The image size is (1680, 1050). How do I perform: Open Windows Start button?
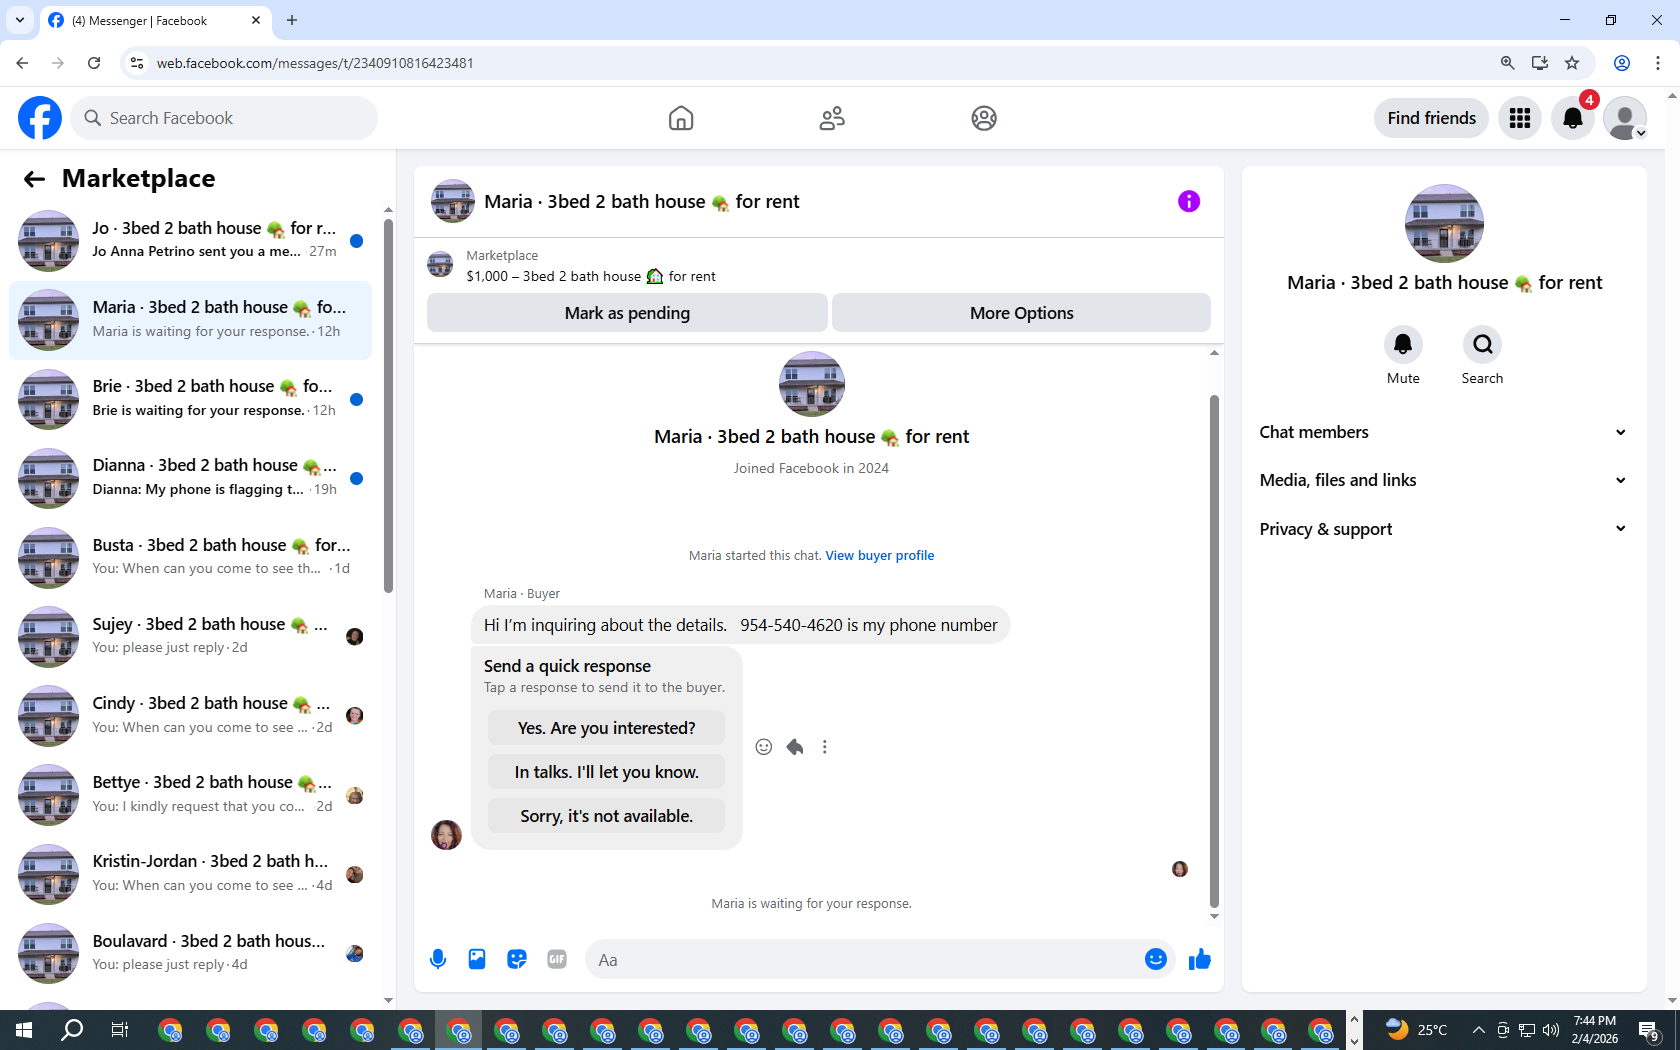point(24,1030)
